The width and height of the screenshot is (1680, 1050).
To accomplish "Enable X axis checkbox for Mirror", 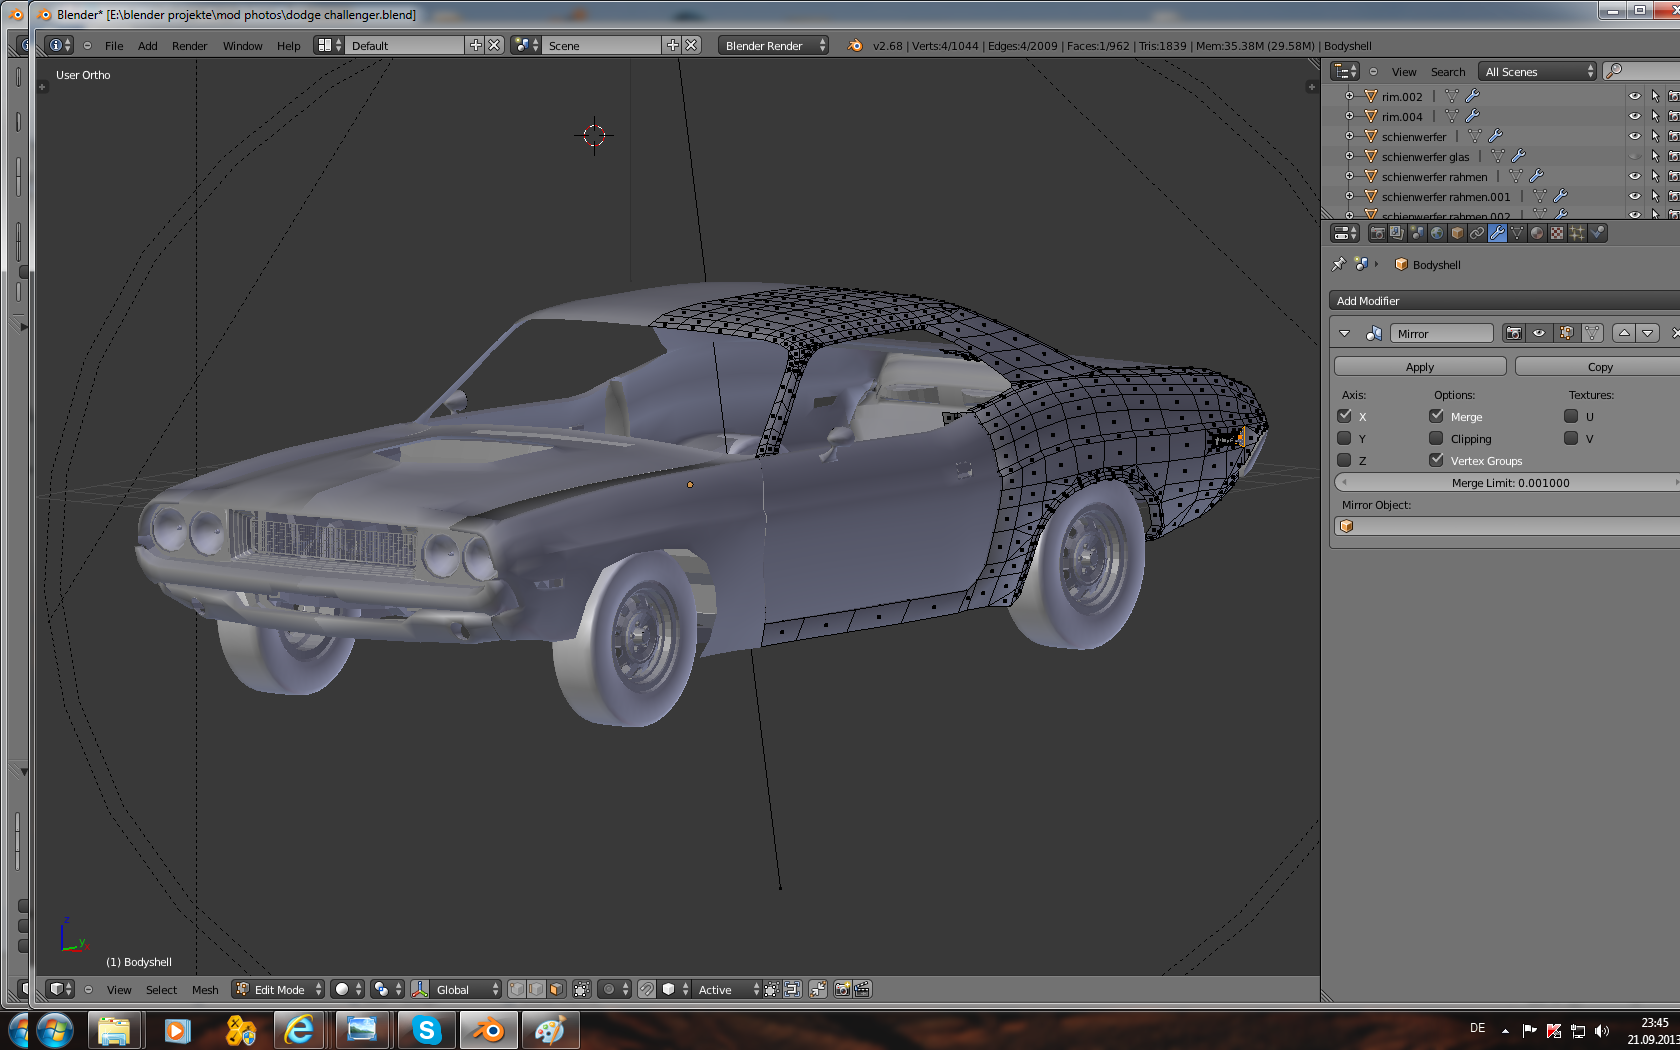I will (x=1344, y=416).
